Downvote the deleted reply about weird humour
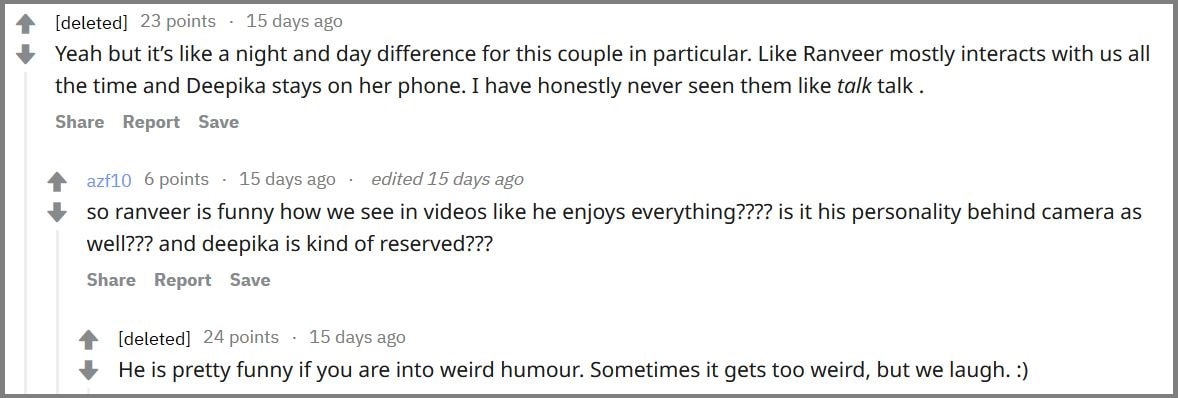1178x398 pixels. (x=89, y=369)
